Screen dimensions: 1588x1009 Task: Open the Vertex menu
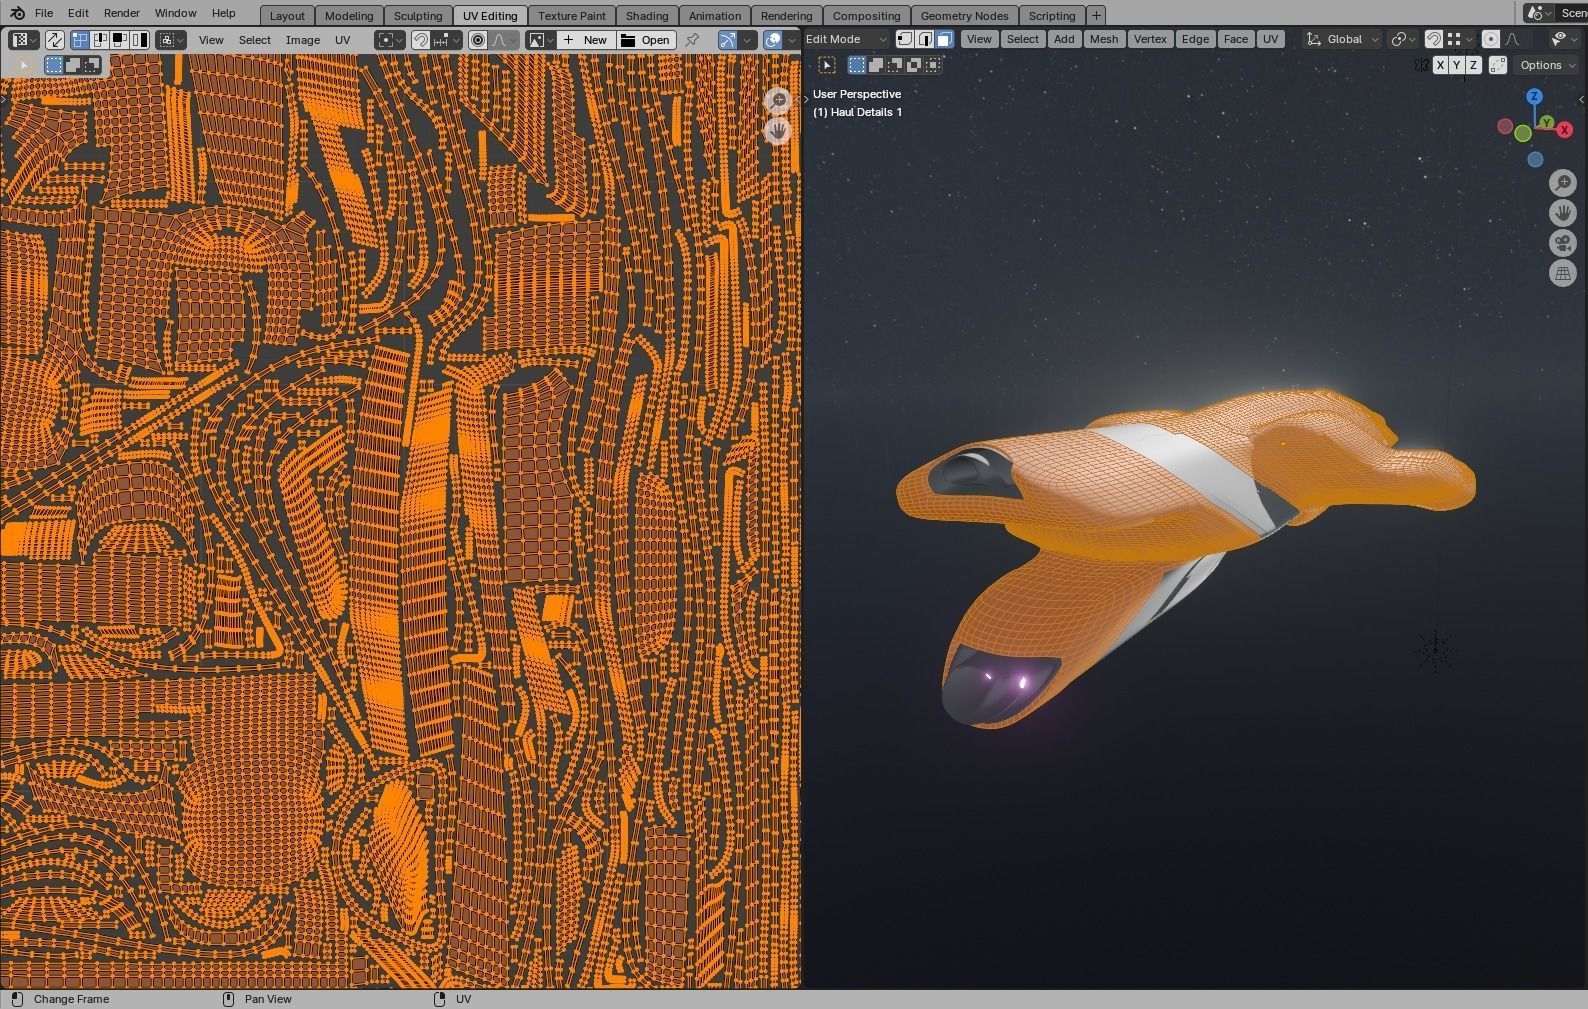click(x=1150, y=39)
